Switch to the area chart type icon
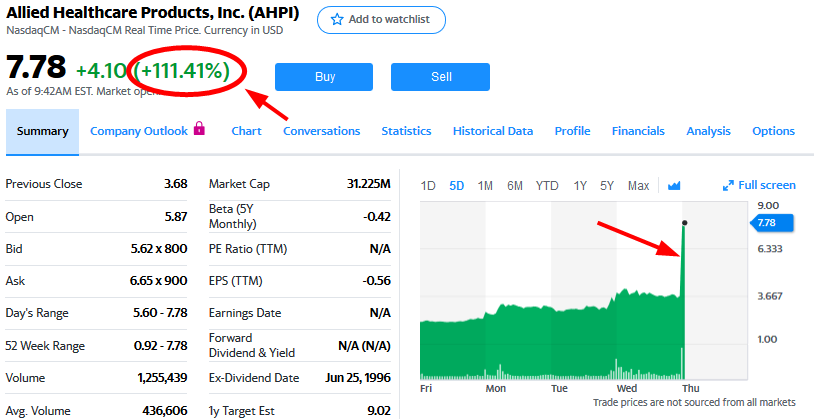 tap(674, 185)
